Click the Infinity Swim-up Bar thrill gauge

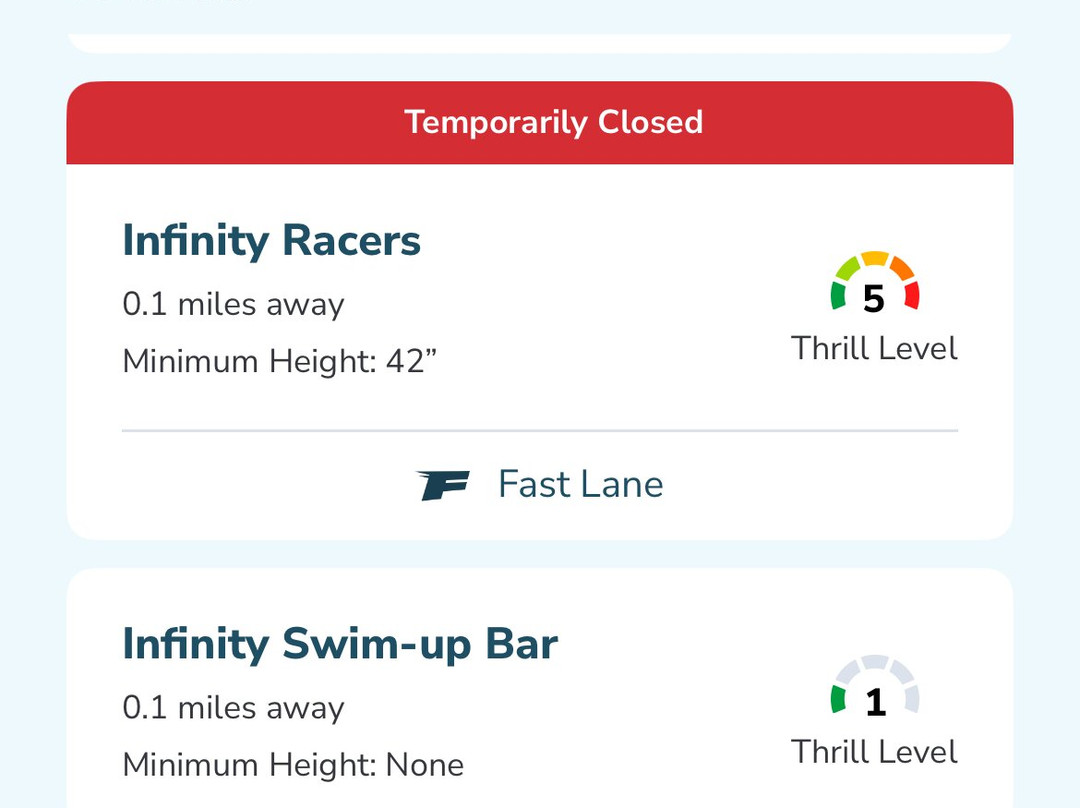click(874, 686)
